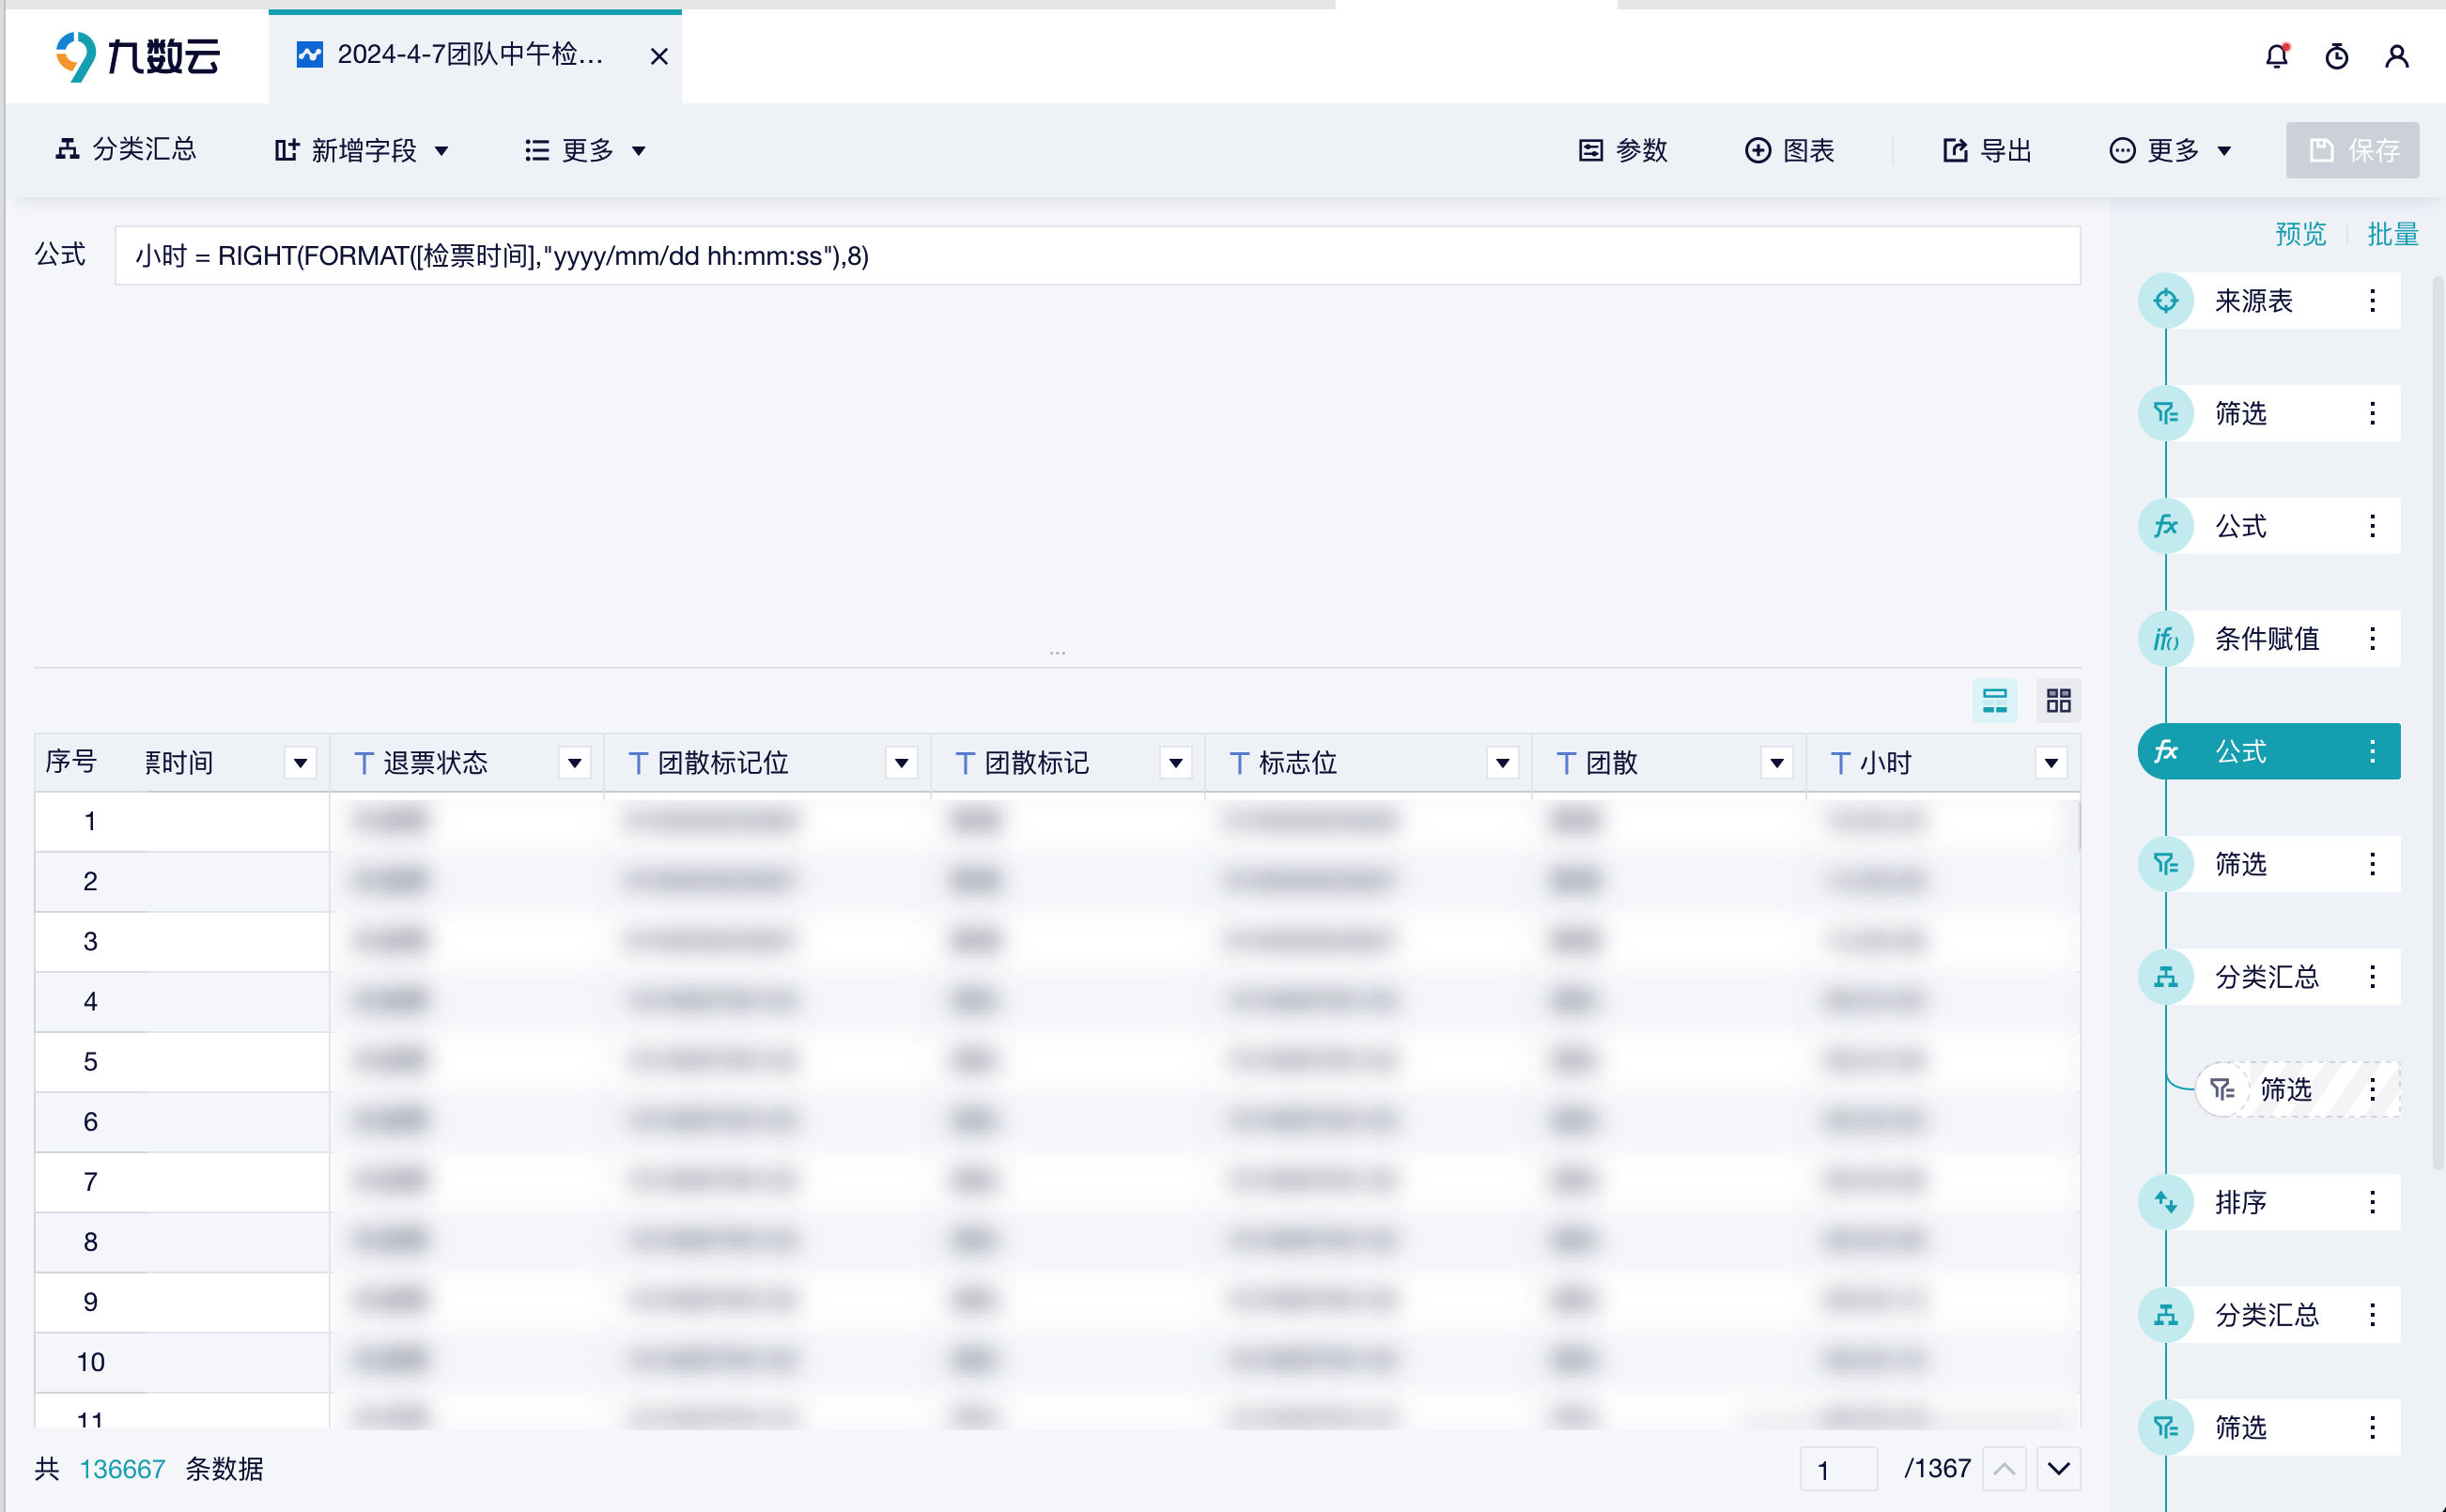This screenshot has height=1512, width=2446.
Task: Open the 小时 column filter dropdown
Action: point(2050,764)
